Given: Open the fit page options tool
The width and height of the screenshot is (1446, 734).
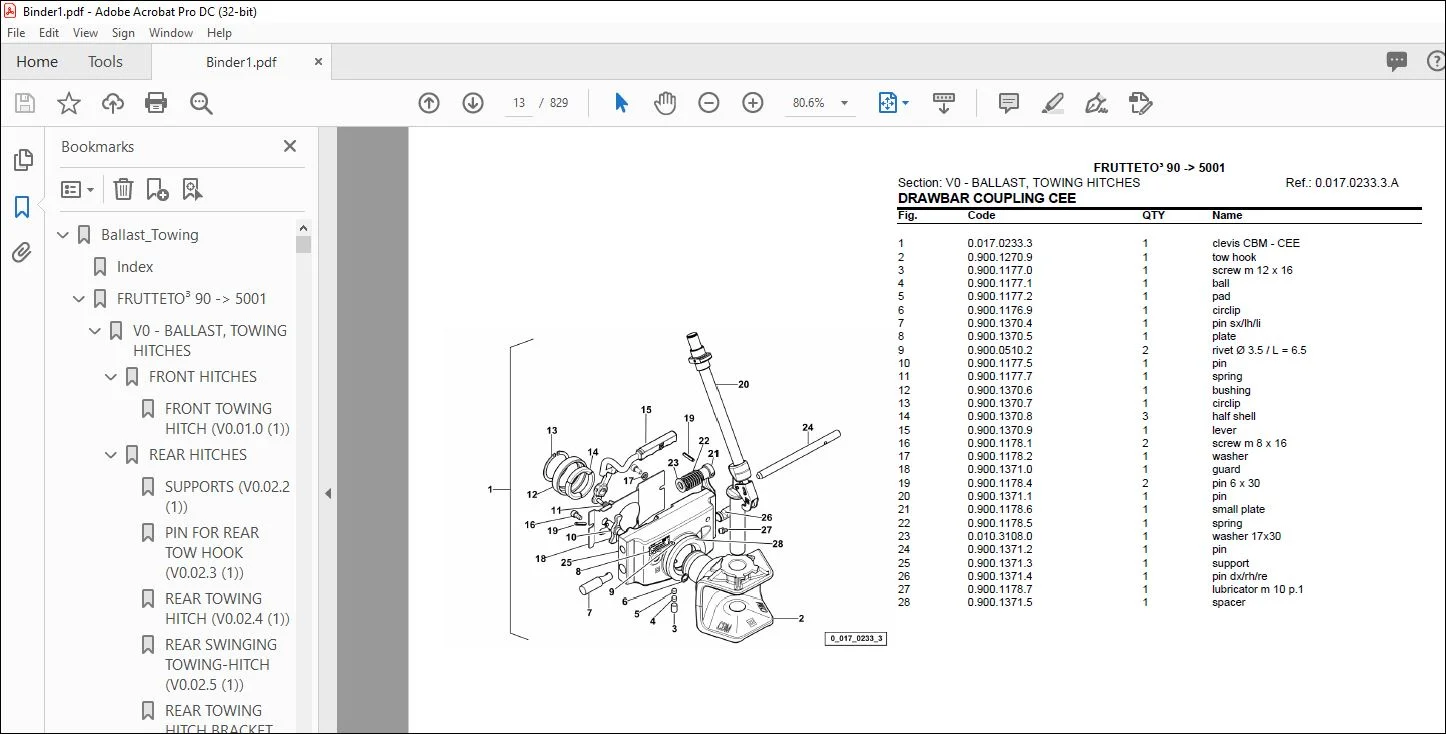Looking at the screenshot, I should click(892, 103).
